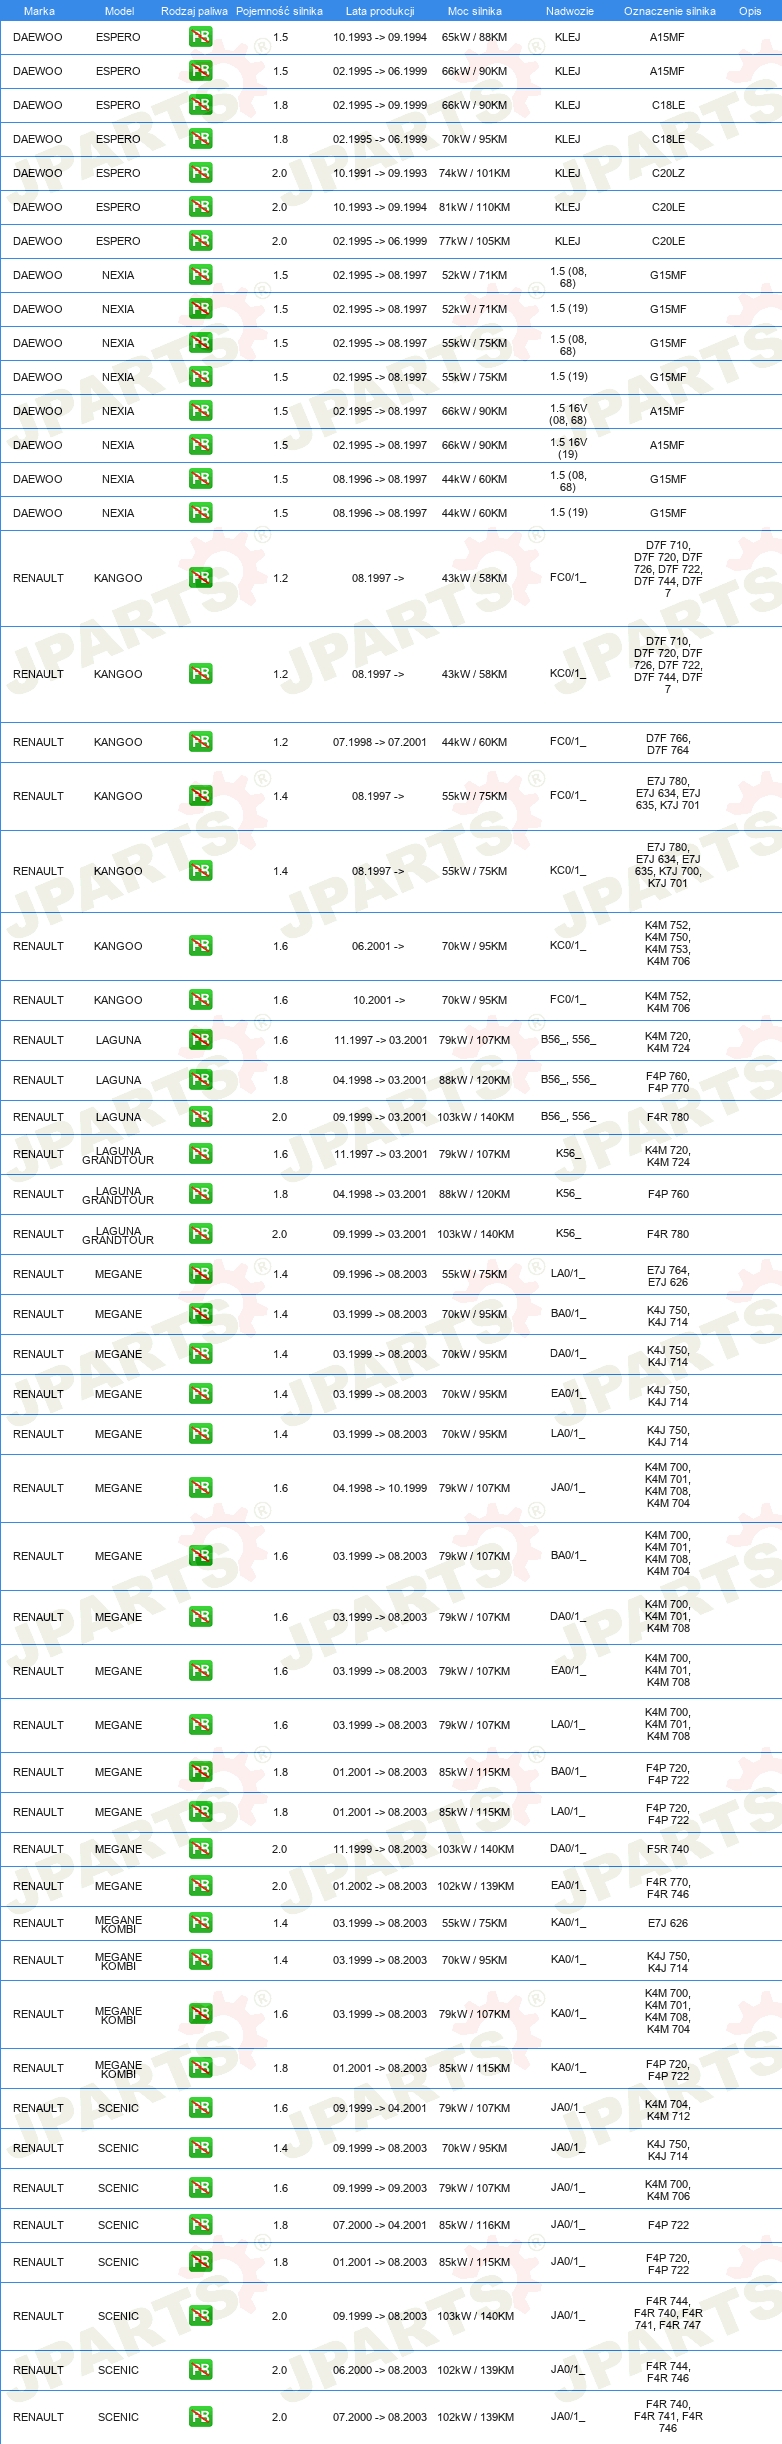
Task: Click fuel icon in MEGANE 01.2002 -> 08.2003 row
Action: 200,1886
